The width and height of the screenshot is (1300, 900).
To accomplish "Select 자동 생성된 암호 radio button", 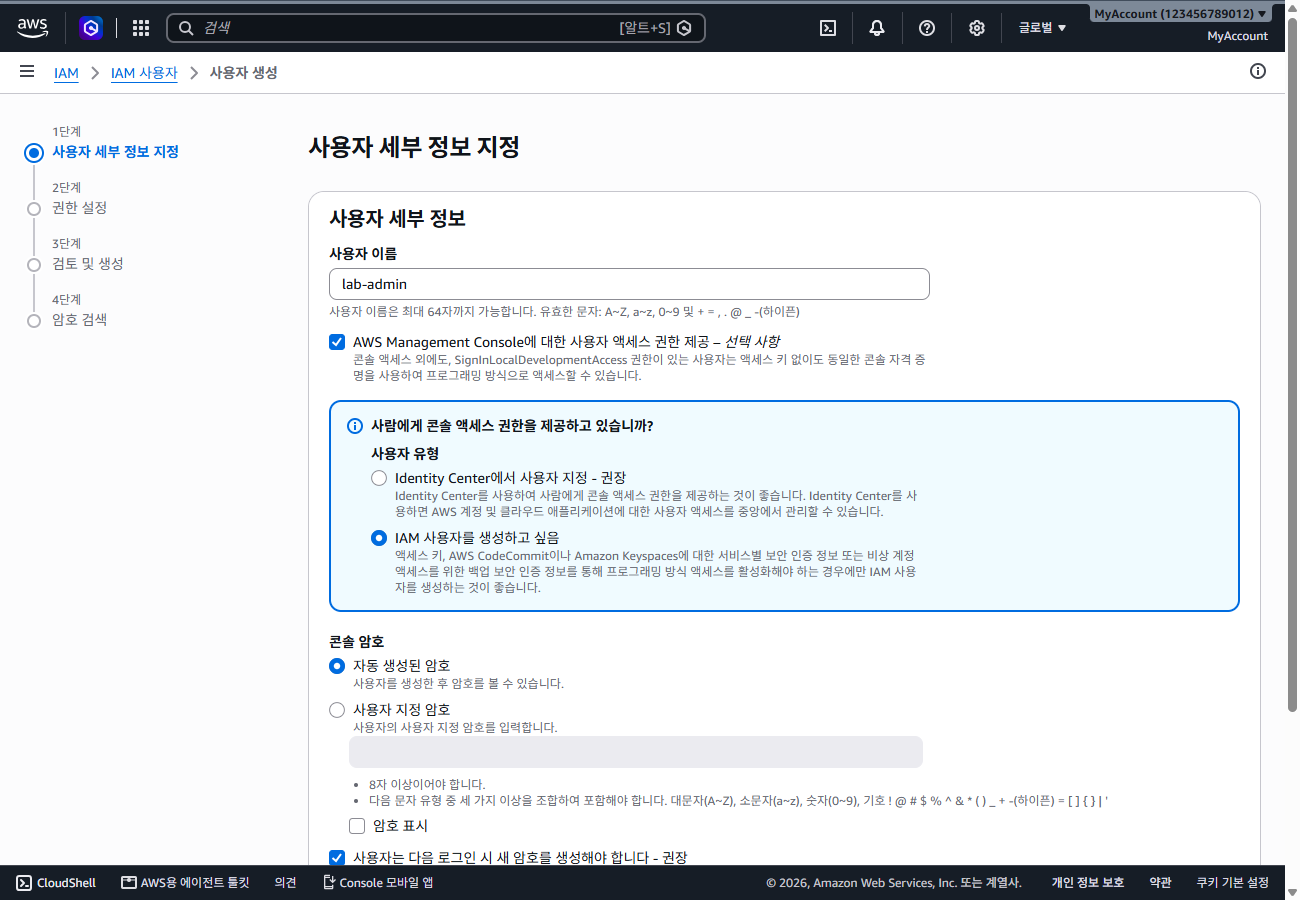I will point(337,666).
